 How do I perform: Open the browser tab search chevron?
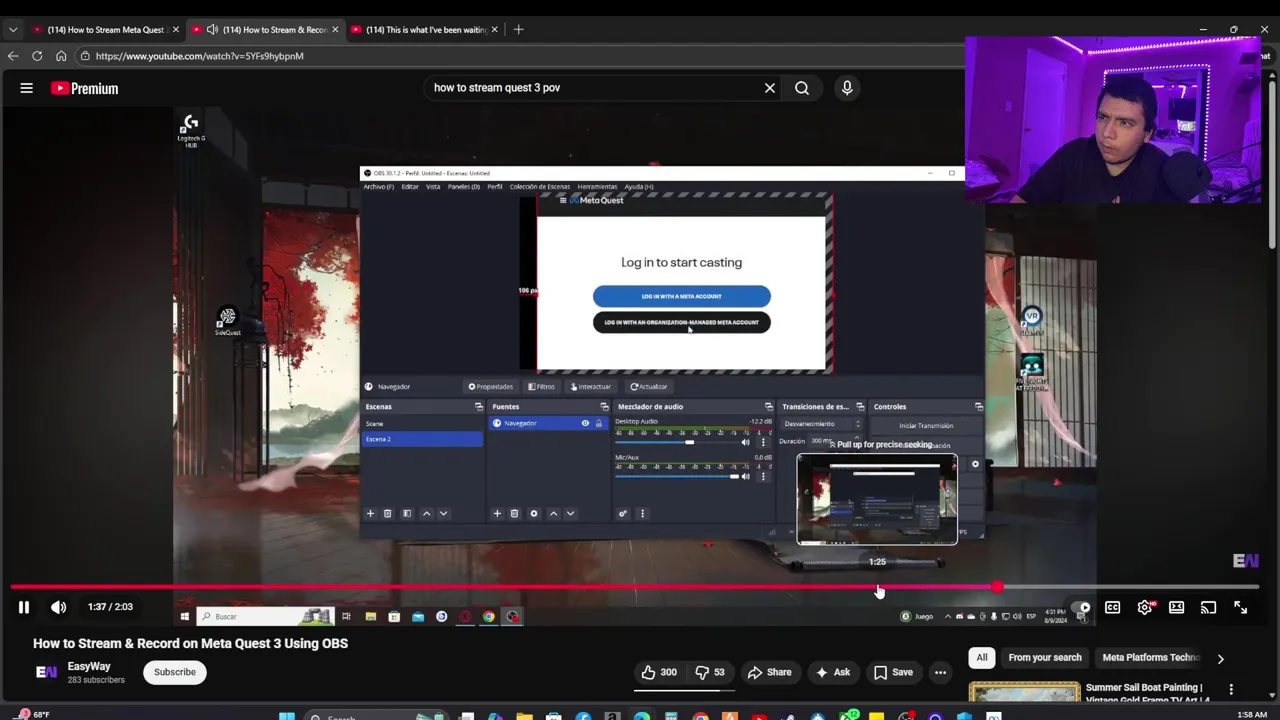[13, 29]
